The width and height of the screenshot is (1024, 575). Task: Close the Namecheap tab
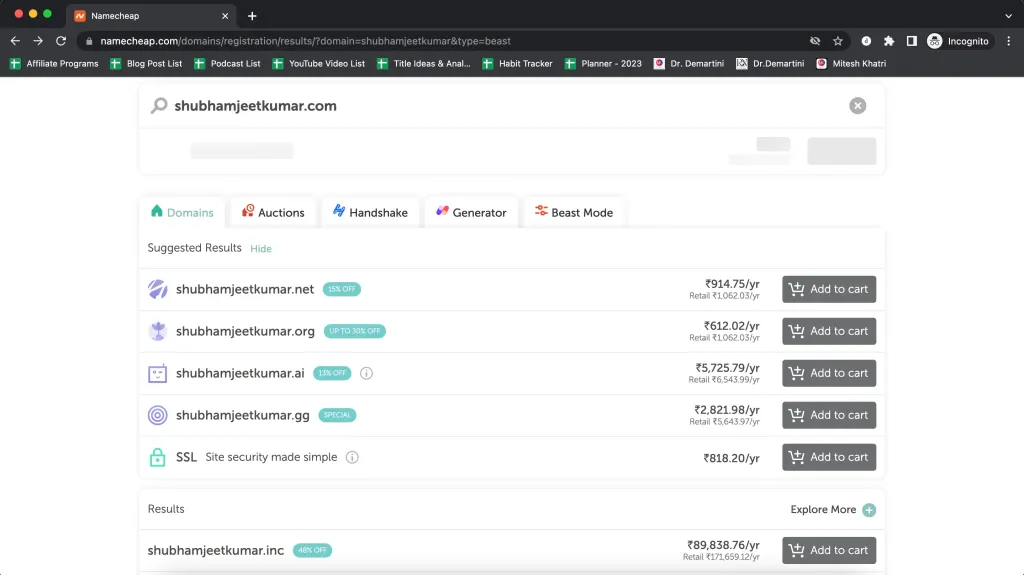point(225,16)
